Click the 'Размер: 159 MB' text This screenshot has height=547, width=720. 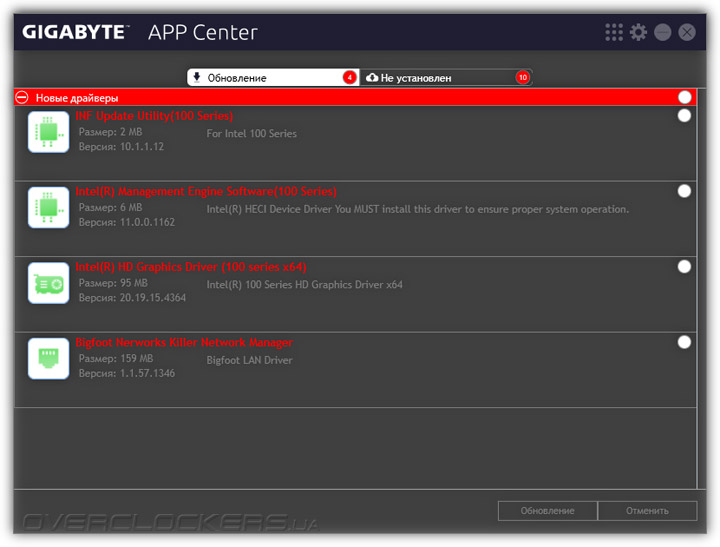[x=116, y=358]
